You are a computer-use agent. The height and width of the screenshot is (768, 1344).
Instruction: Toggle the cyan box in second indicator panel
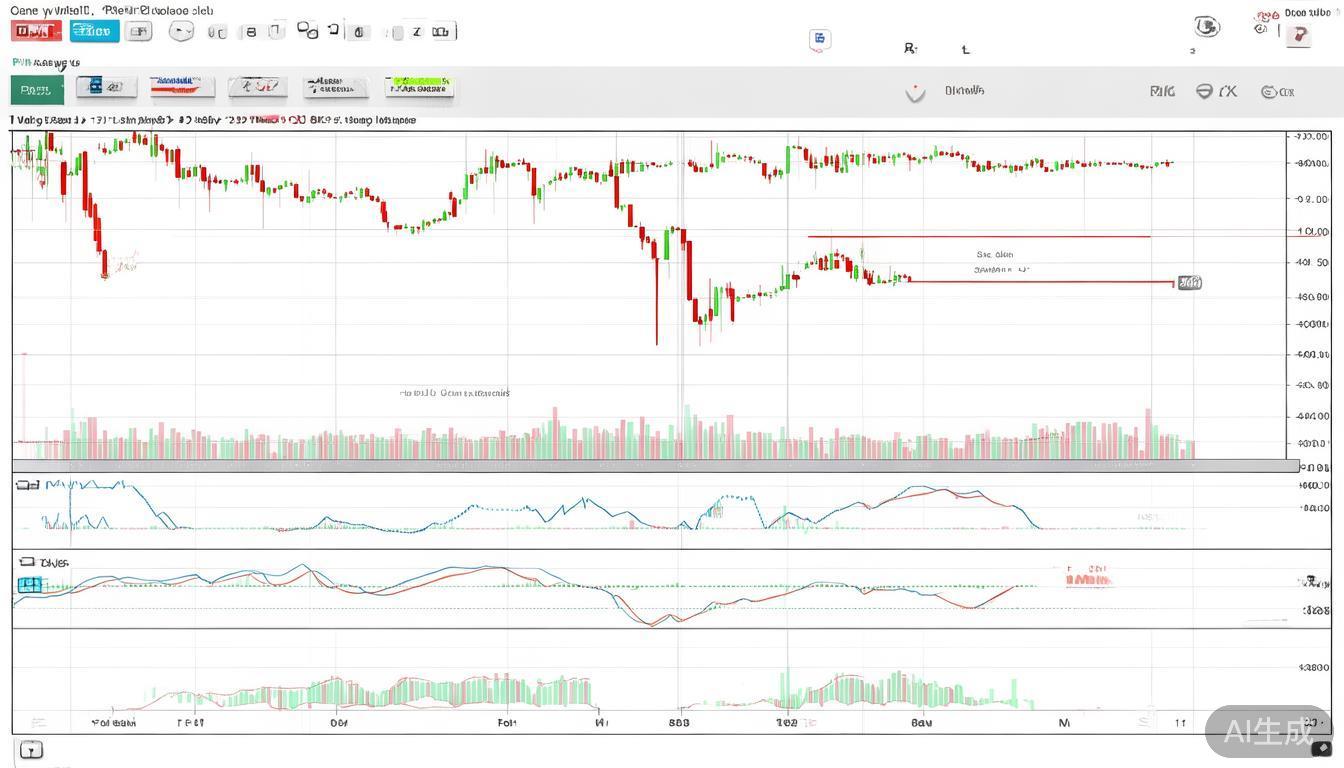[x=30, y=585]
